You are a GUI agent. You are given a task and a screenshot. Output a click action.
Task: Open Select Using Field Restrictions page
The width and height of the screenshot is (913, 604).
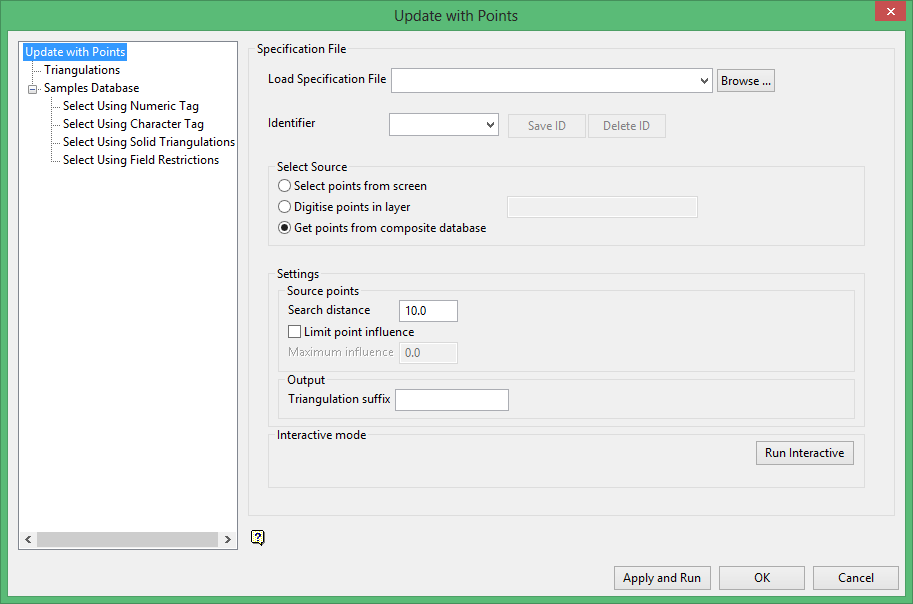click(141, 160)
